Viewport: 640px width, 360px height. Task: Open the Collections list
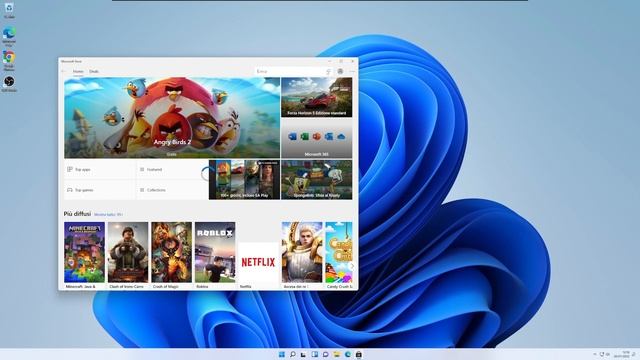click(172, 190)
